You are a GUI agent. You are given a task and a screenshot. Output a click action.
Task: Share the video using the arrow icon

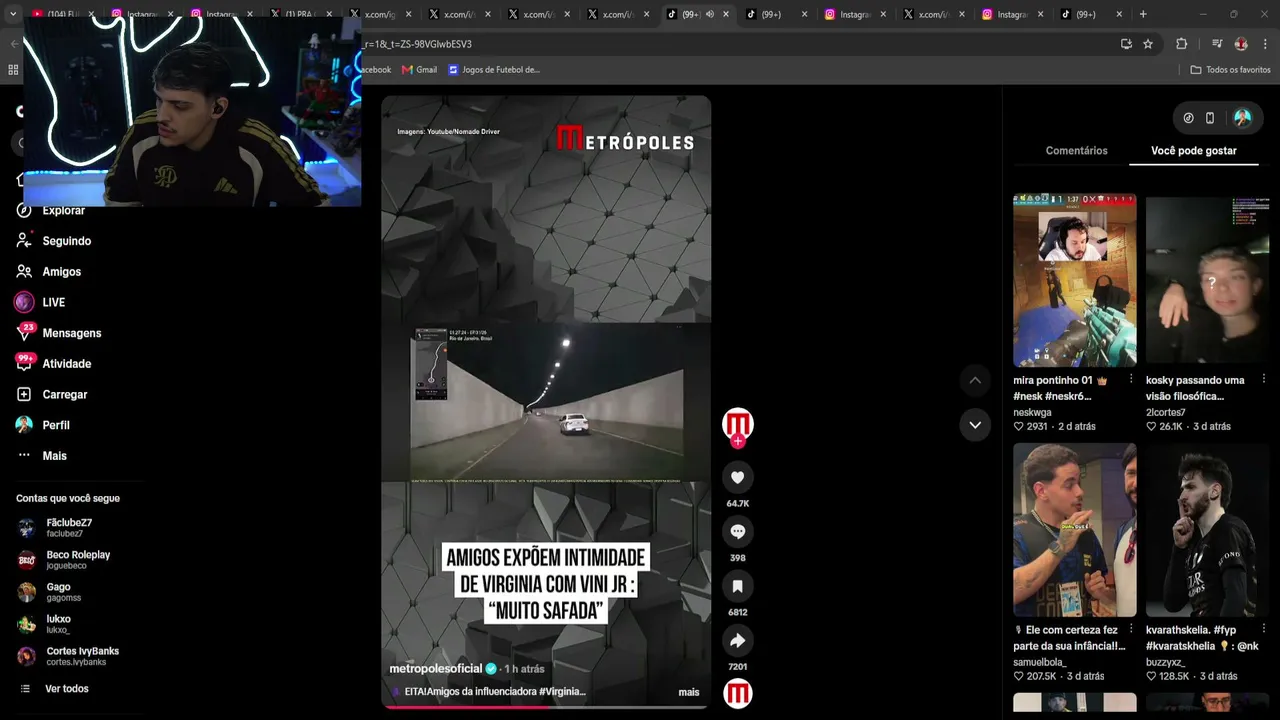click(738, 640)
